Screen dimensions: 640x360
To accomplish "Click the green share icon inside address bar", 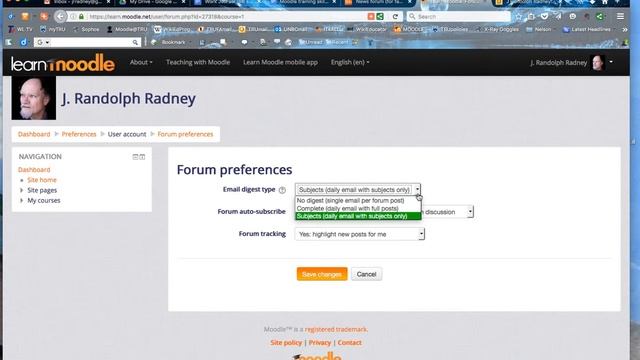I will tap(380, 16).
